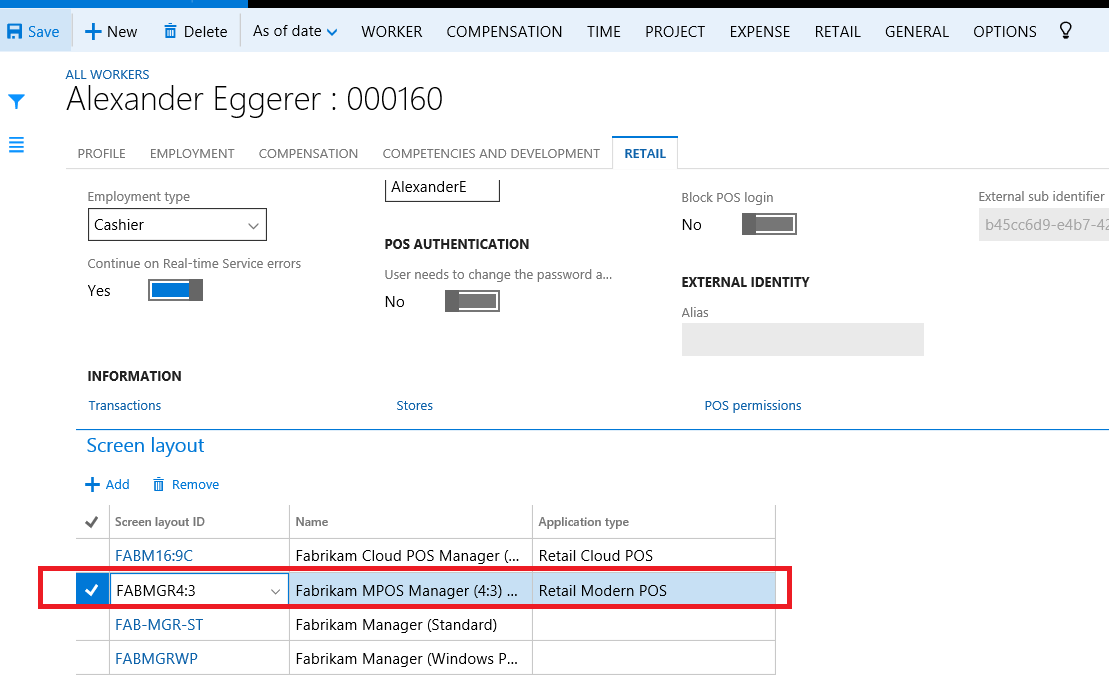
Task: Click the Name column header
Action: [x=312, y=522]
